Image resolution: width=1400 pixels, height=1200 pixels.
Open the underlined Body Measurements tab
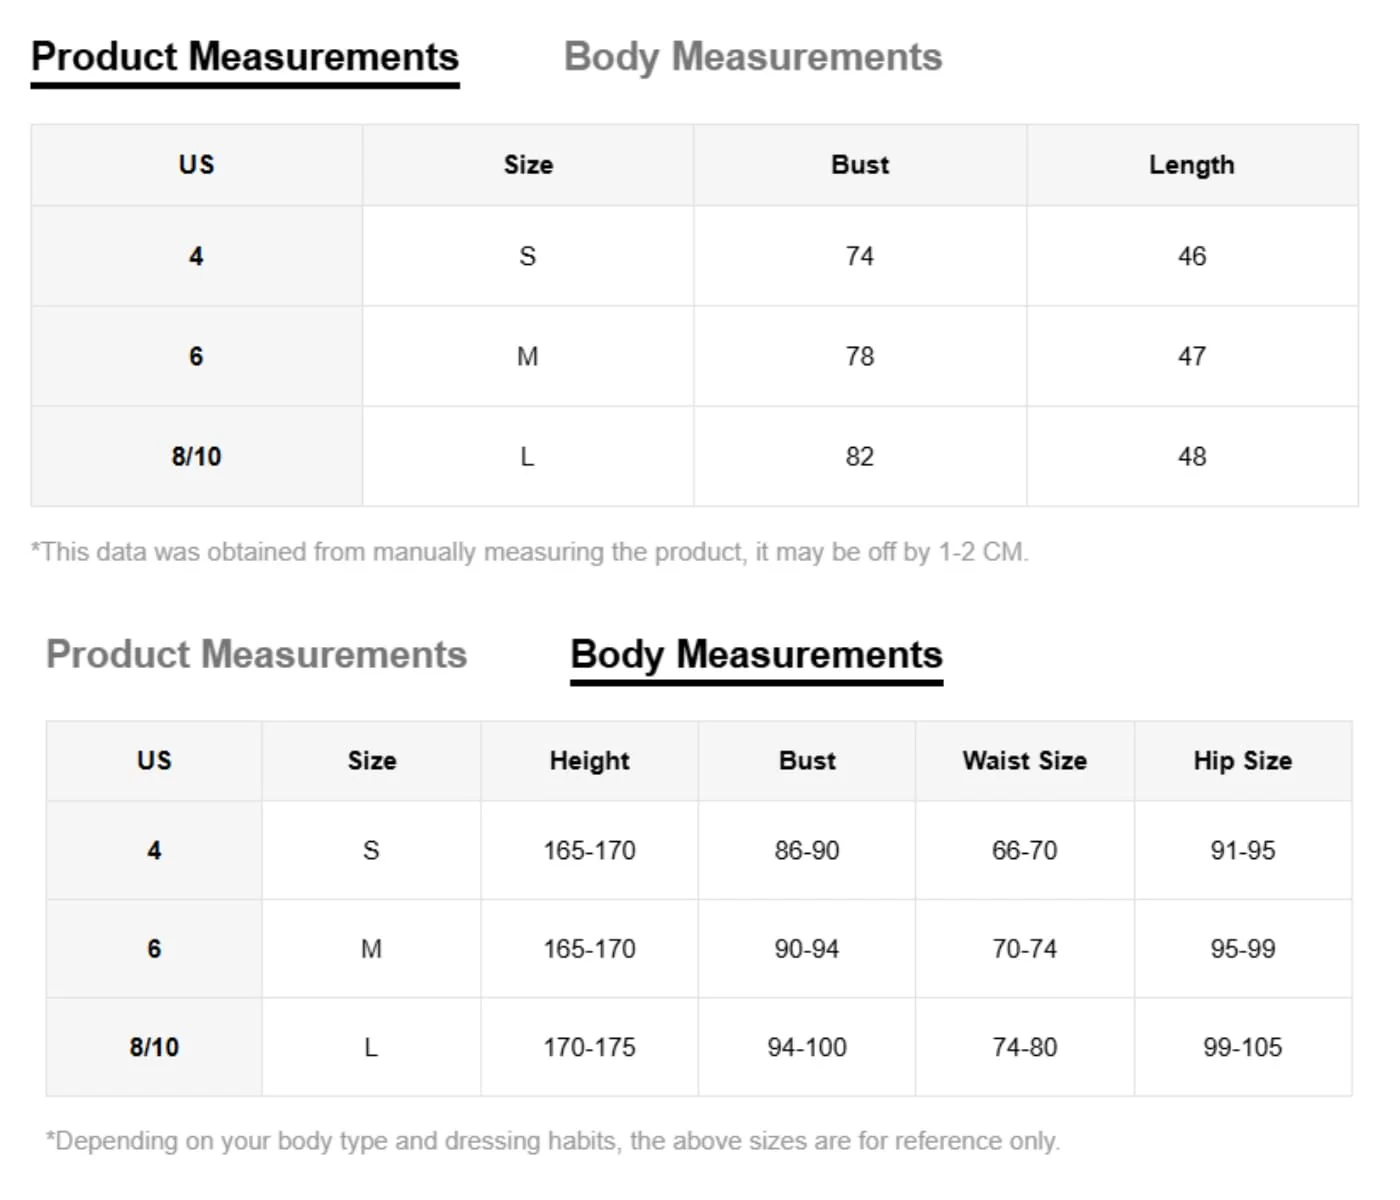(756, 655)
